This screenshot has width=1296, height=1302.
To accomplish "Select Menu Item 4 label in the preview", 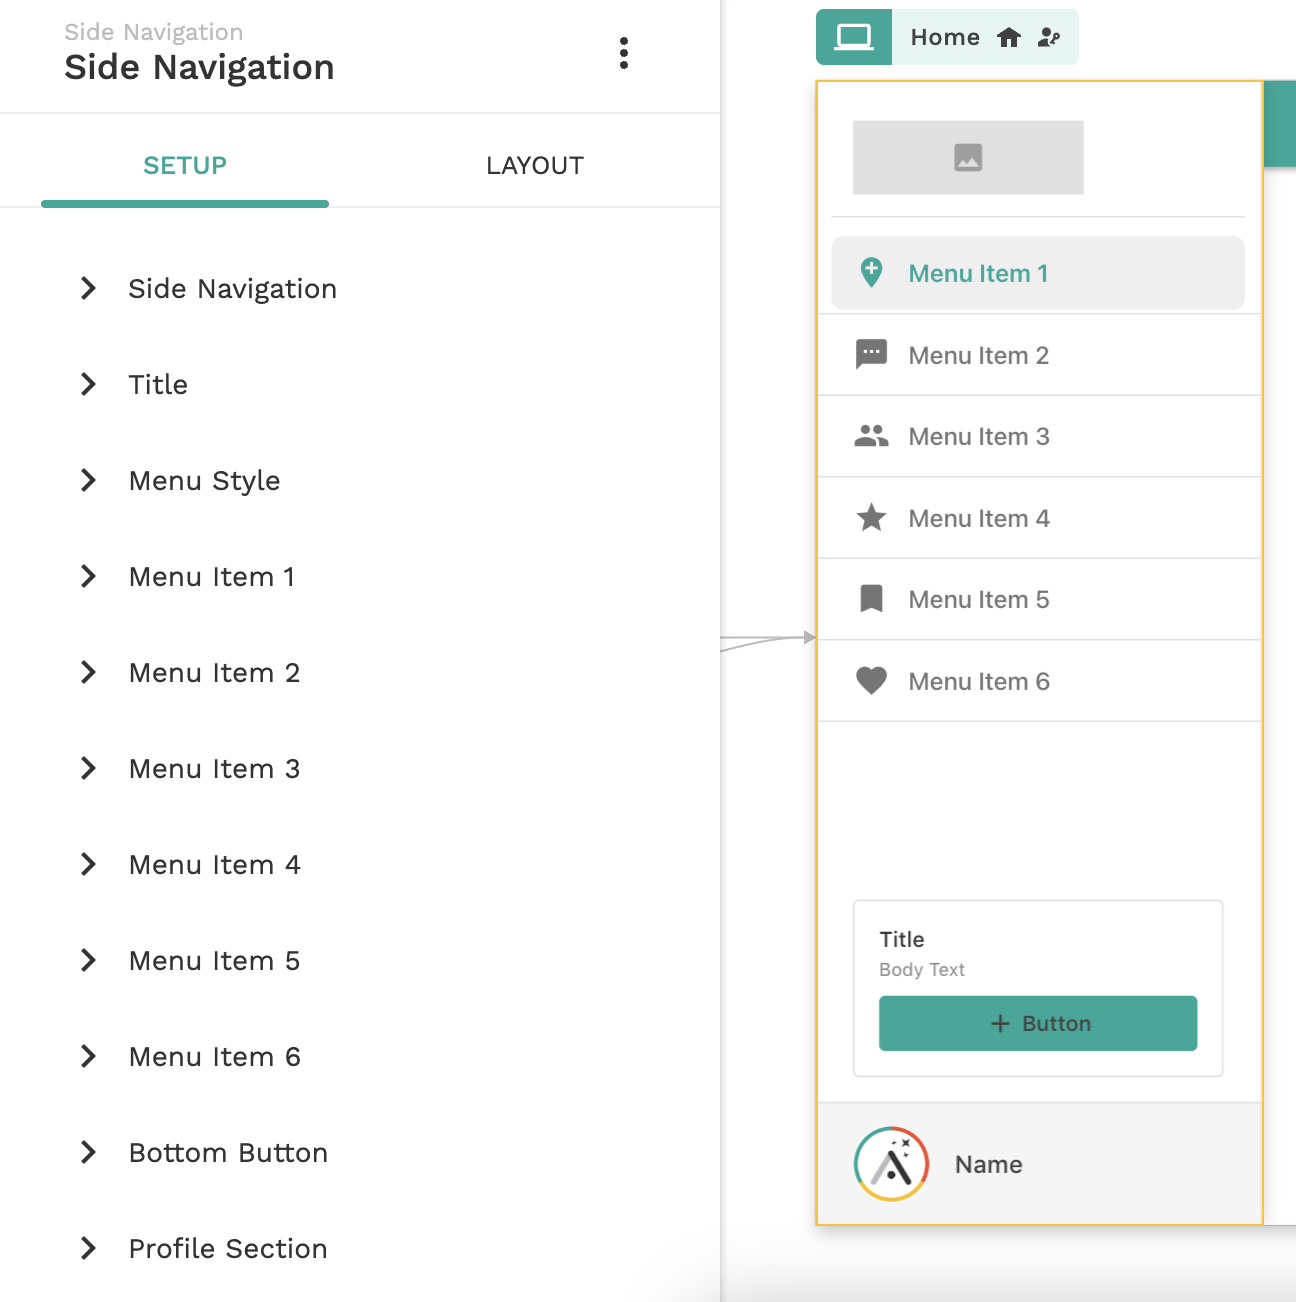I will pos(979,518).
